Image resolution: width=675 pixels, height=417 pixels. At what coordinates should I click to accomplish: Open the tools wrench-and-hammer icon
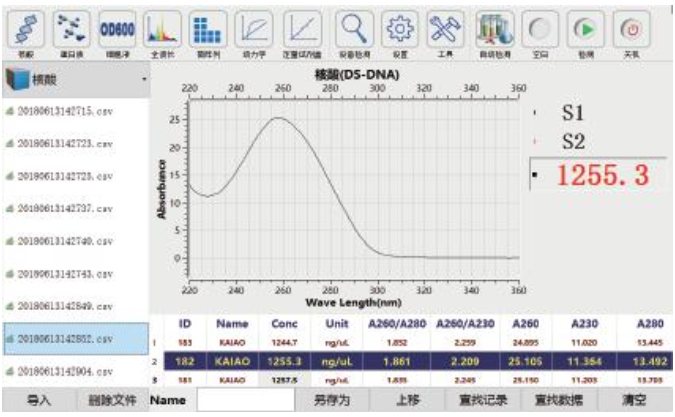coord(446,29)
